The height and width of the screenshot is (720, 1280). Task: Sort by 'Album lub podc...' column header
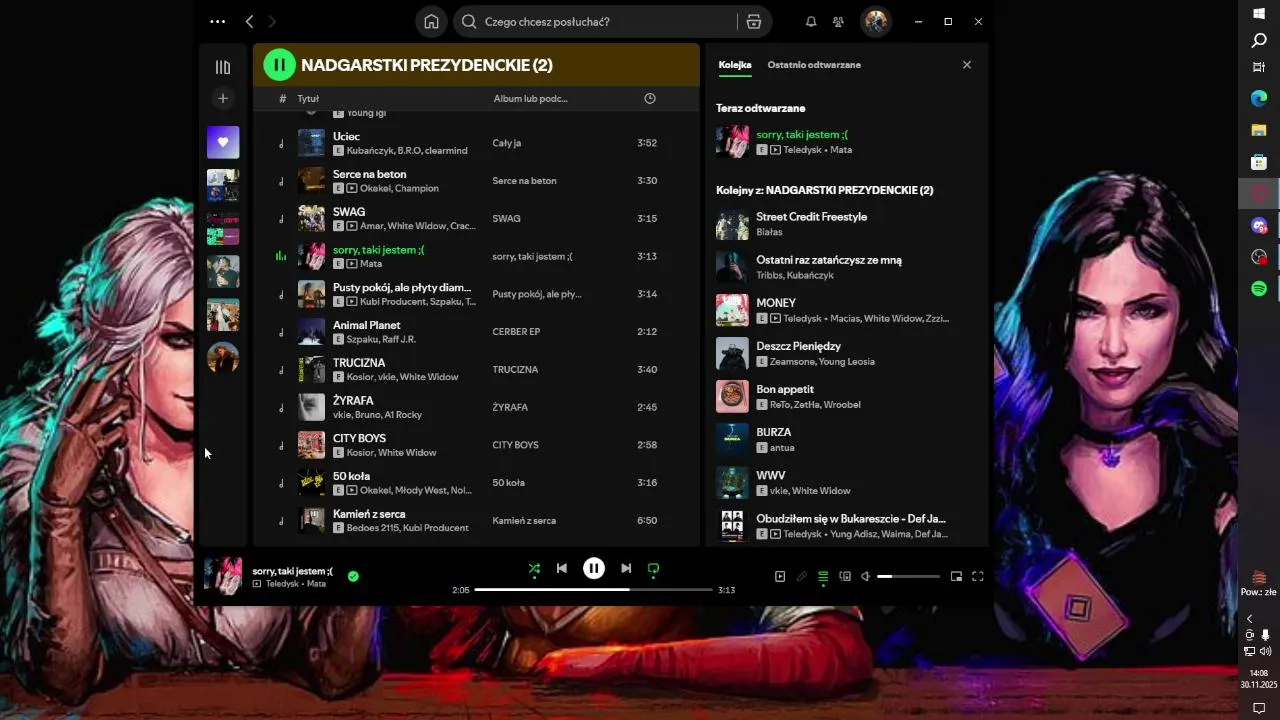click(530, 99)
